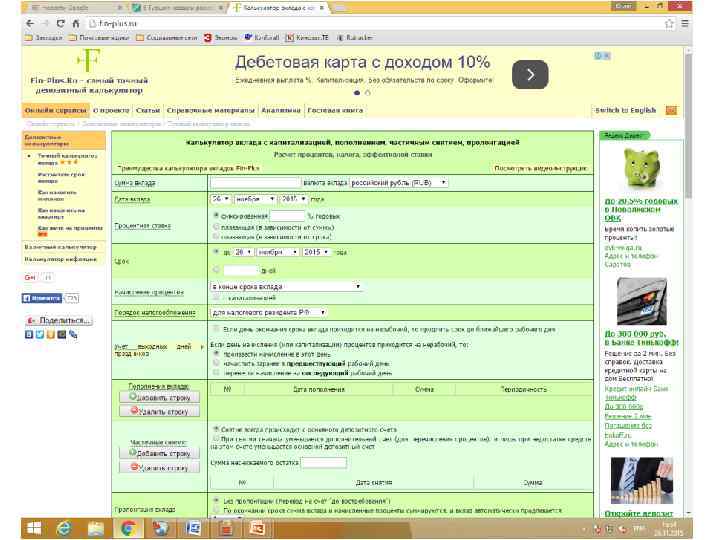
Task: Open the deposit date year dropdown
Action: (x=293, y=199)
